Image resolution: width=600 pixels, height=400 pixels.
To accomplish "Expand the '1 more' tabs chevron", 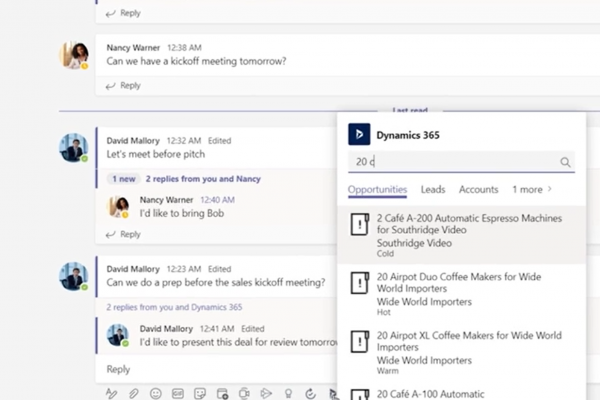I will (x=549, y=189).
